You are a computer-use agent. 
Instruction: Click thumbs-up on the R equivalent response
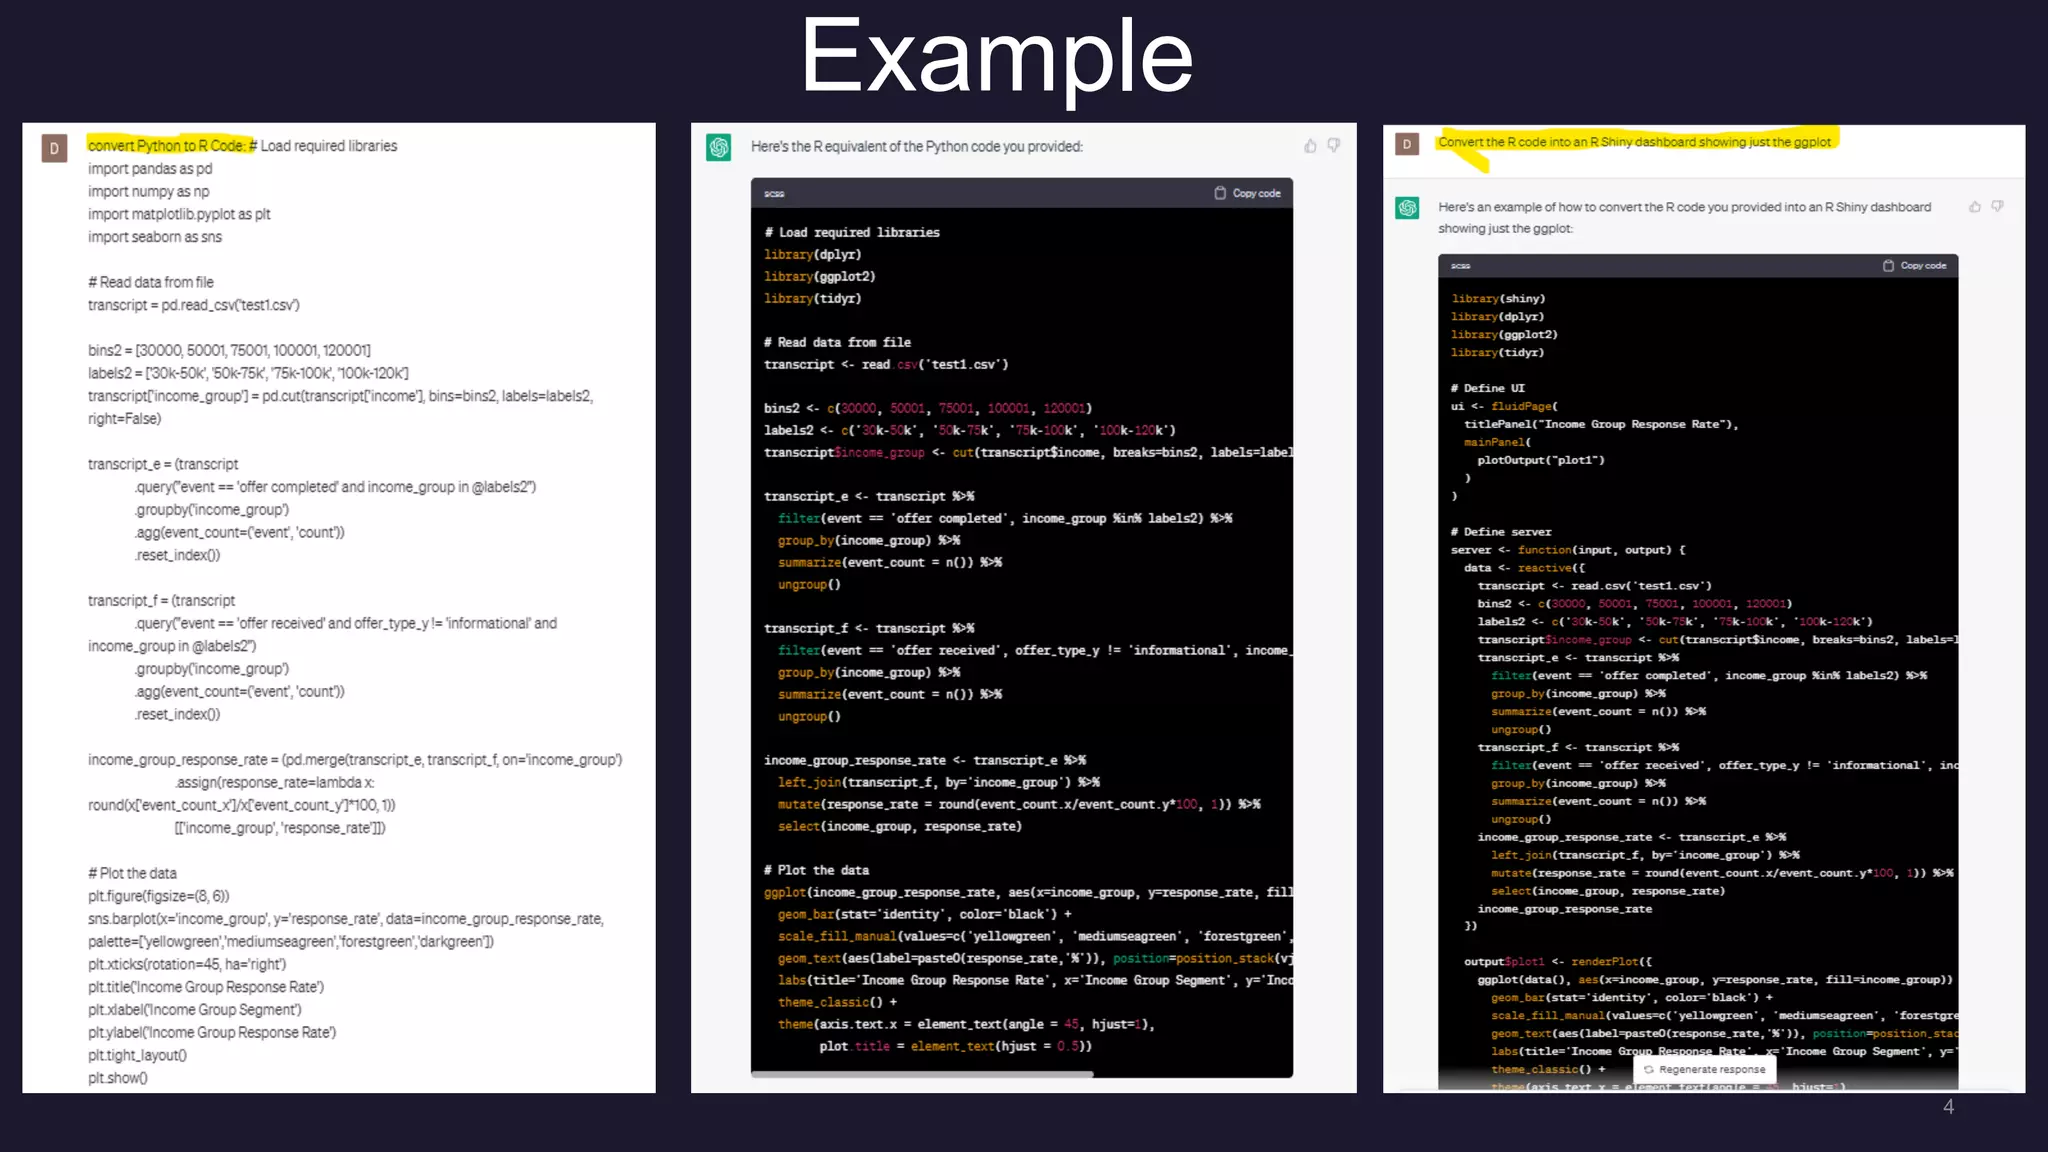coord(1310,146)
